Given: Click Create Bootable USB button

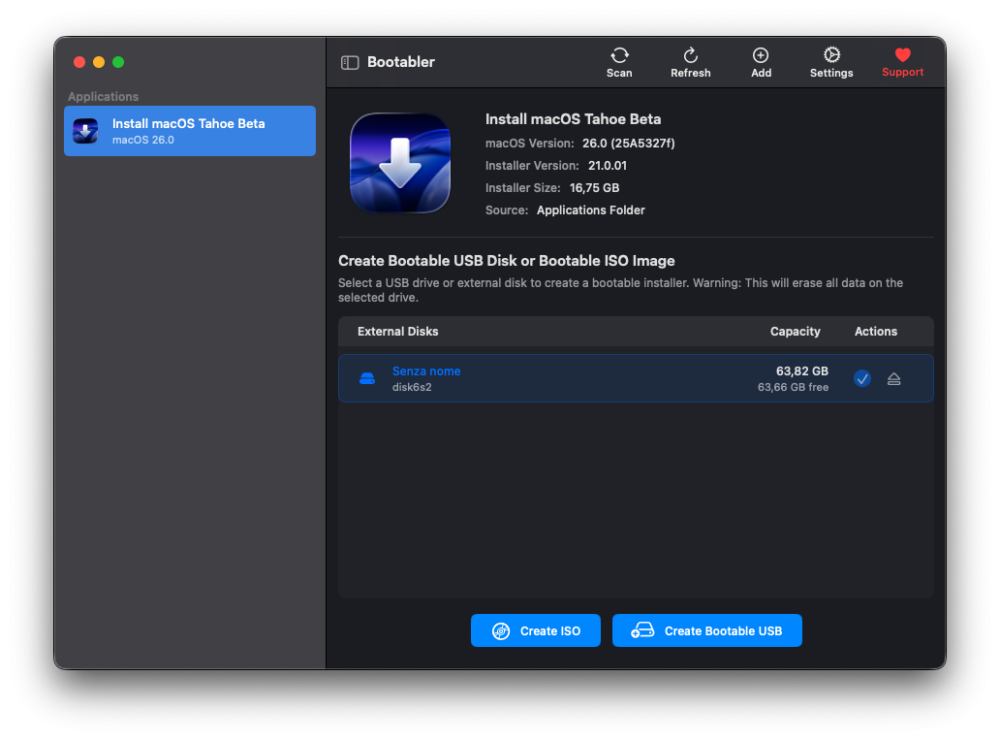Looking at the screenshot, I should pyautogui.click(x=707, y=631).
